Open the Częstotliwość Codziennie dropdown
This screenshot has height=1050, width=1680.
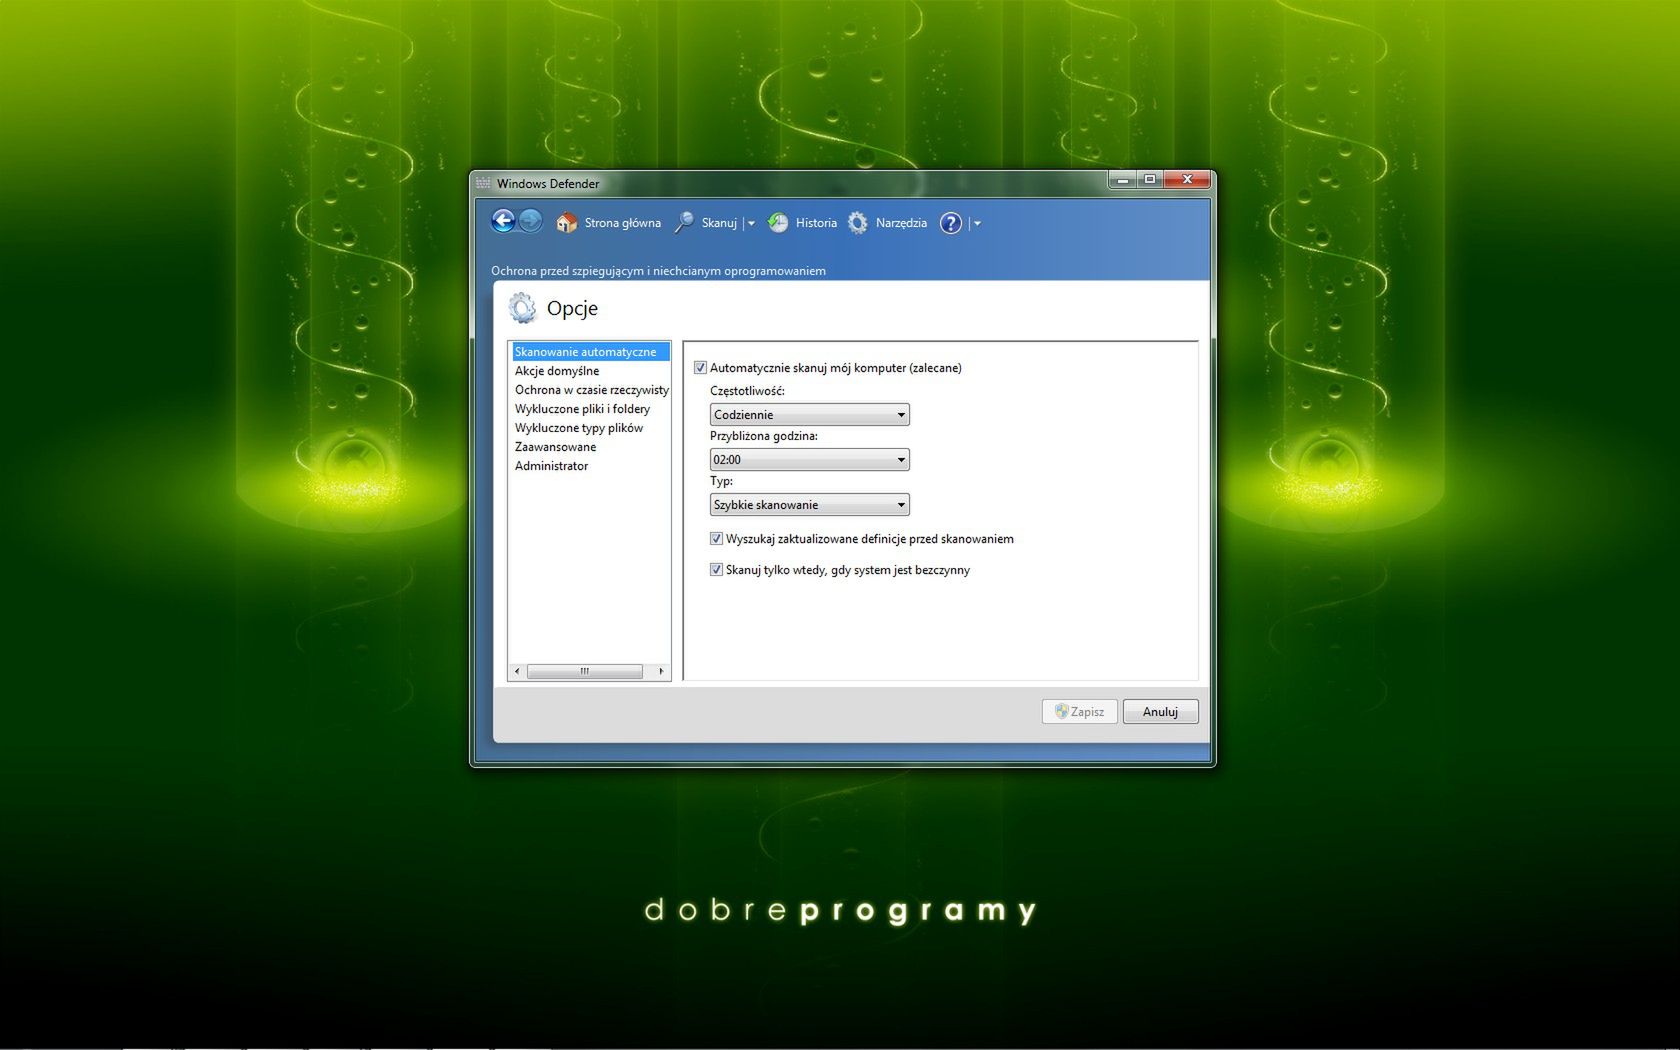coord(809,415)
